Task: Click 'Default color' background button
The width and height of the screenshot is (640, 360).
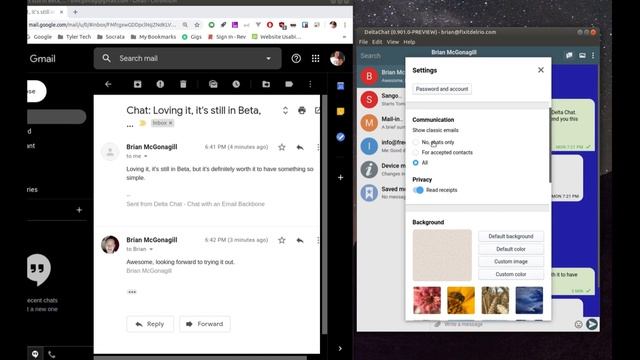Action: (511, 249)
